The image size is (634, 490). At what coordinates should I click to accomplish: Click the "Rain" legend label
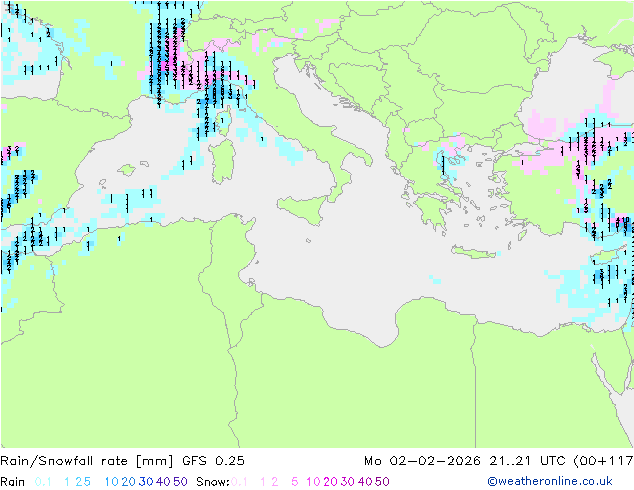point(13,482)
